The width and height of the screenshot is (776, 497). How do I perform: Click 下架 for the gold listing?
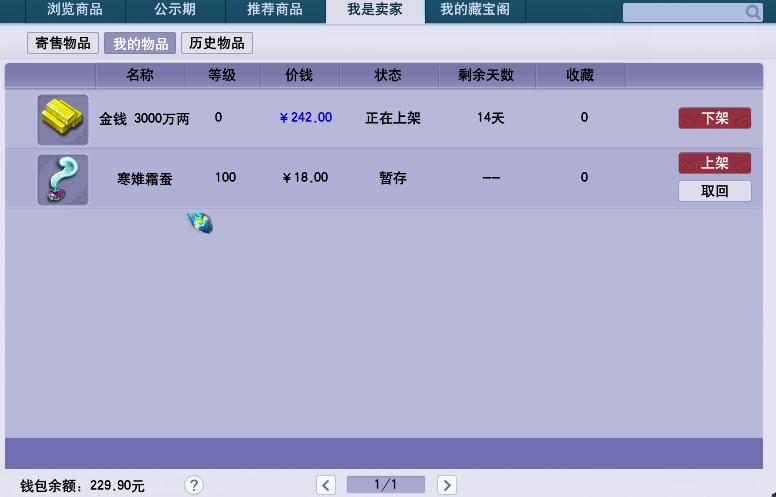(715, 118)
